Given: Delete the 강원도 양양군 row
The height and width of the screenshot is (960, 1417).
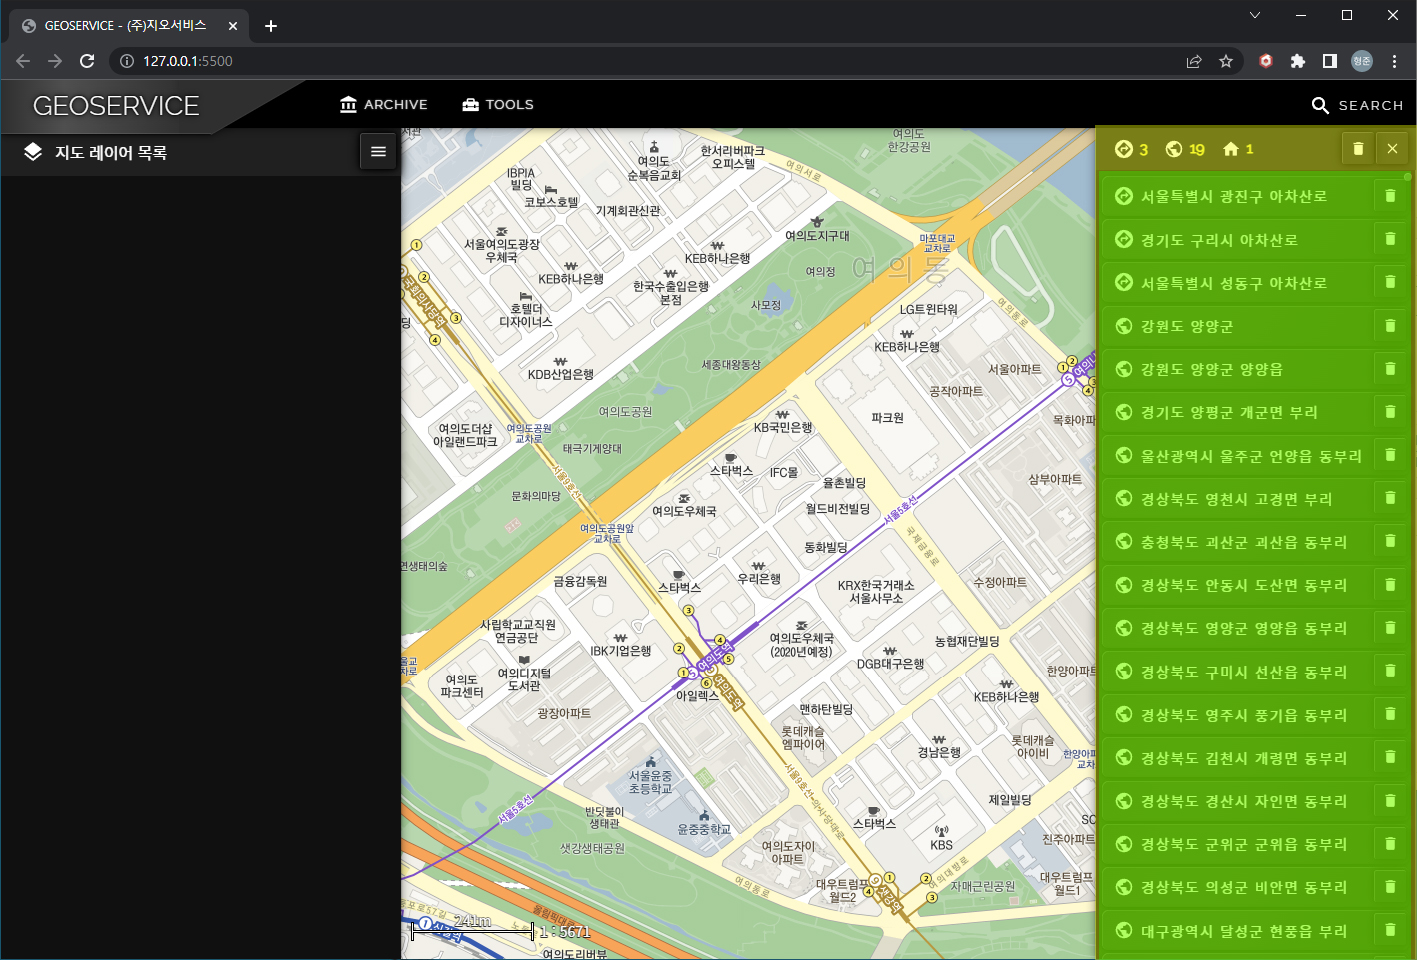Looking at the screenshot, I should [1390, 325].
